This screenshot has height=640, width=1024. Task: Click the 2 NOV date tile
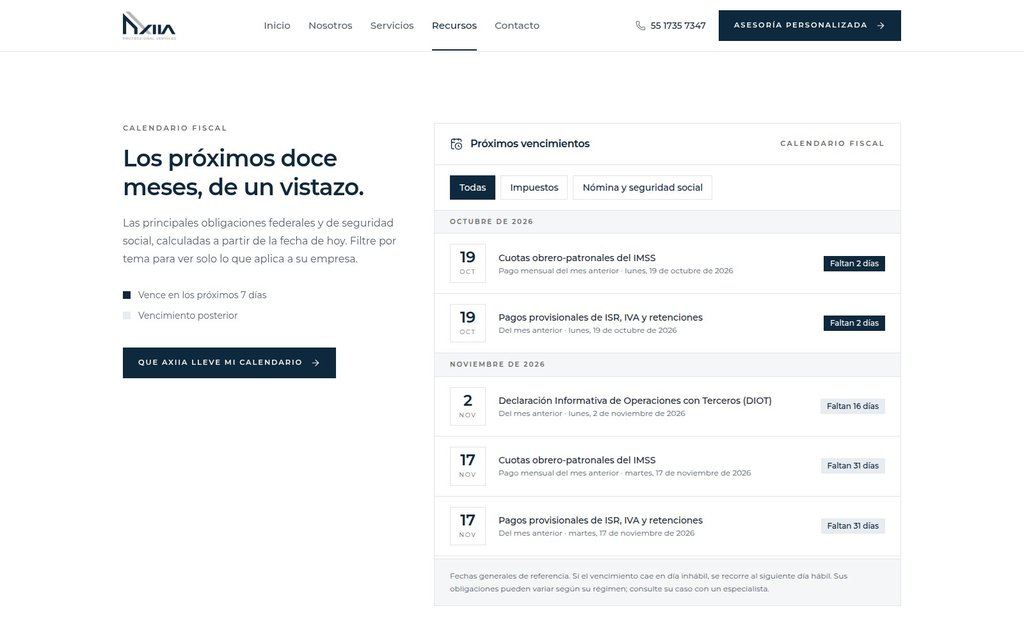click(x=468, y=406)
